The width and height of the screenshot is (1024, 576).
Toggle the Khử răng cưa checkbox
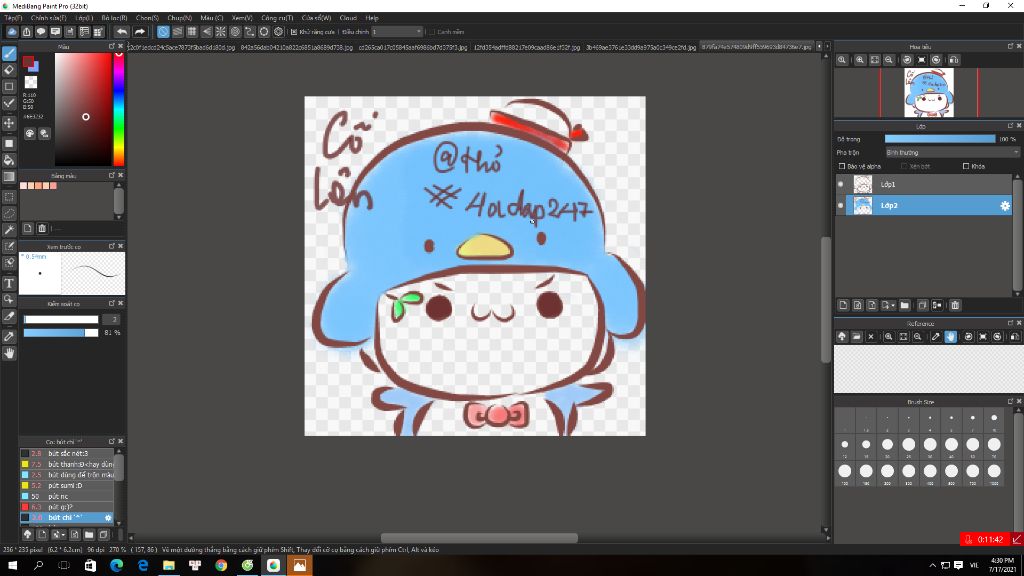[x=294, y=32]
